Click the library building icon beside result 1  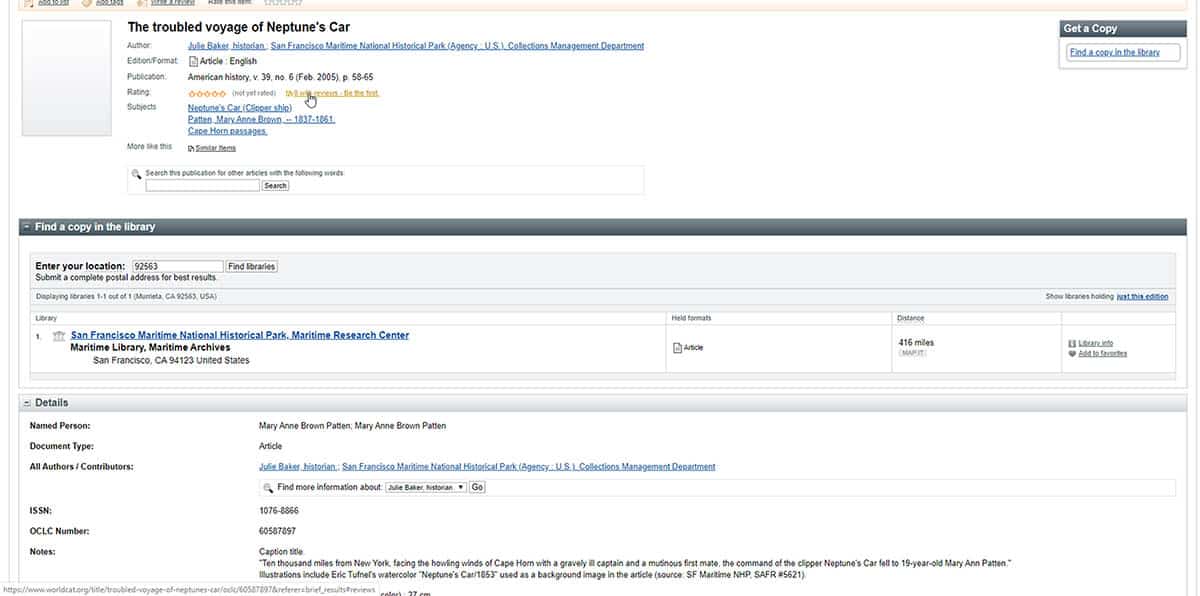tap(59, 336)
